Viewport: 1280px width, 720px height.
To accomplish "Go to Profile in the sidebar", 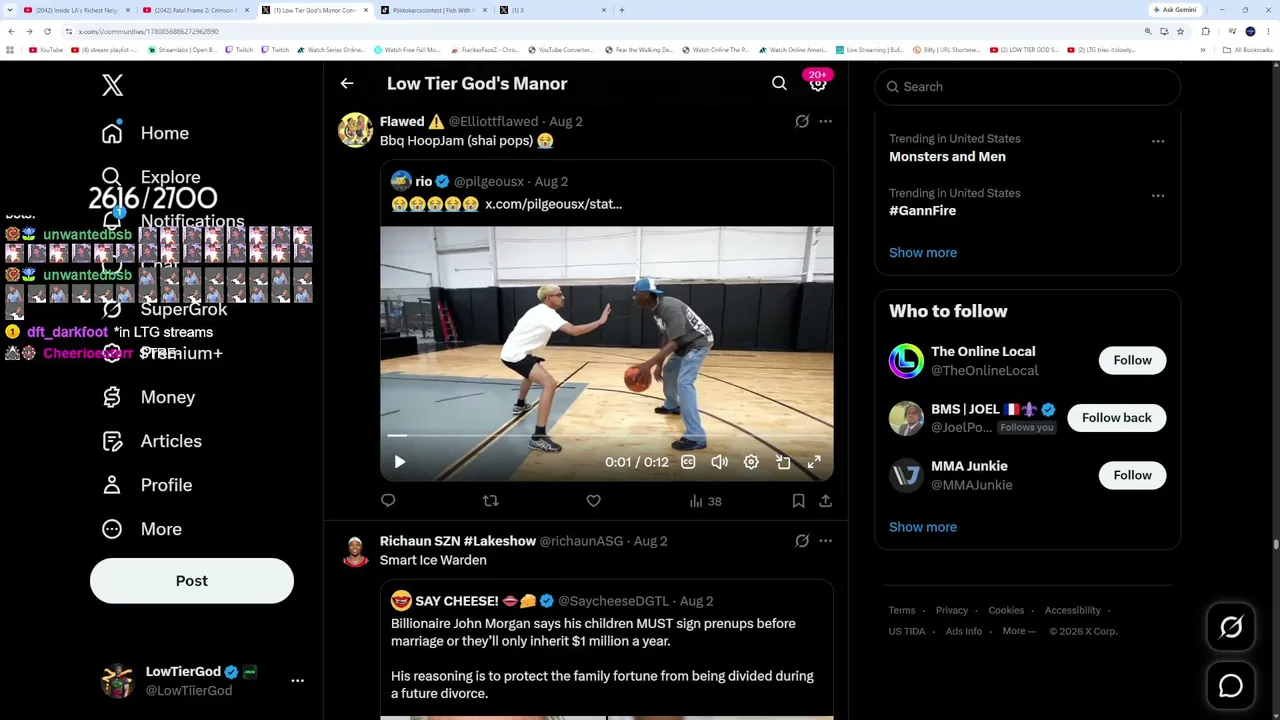I will [x=146, y=485].
